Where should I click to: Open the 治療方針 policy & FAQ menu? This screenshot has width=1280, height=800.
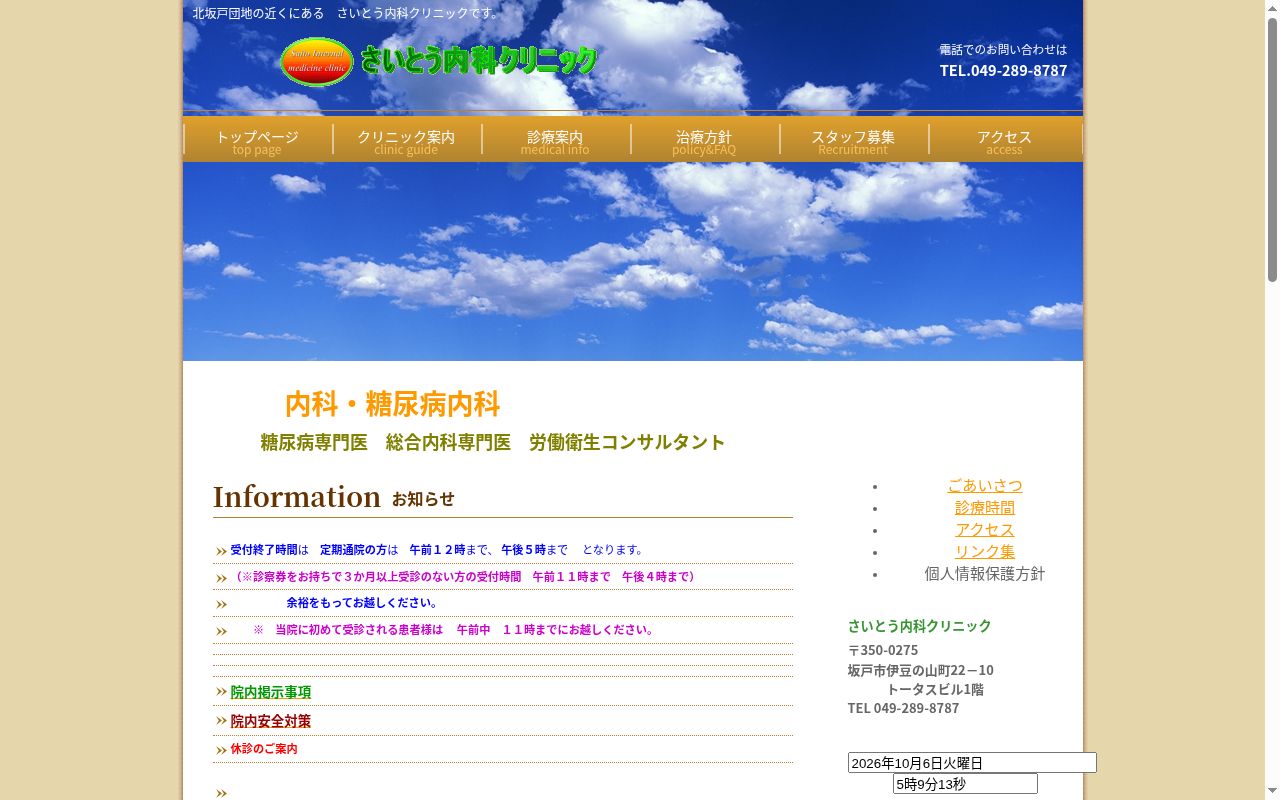point(704,141)
